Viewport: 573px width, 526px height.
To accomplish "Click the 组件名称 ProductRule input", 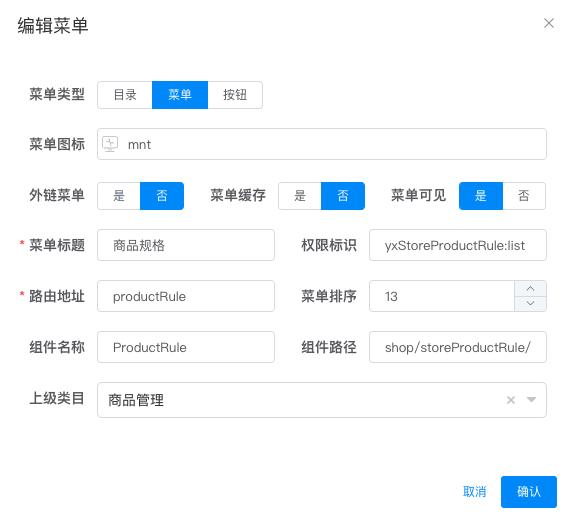I will coord(186,347).
